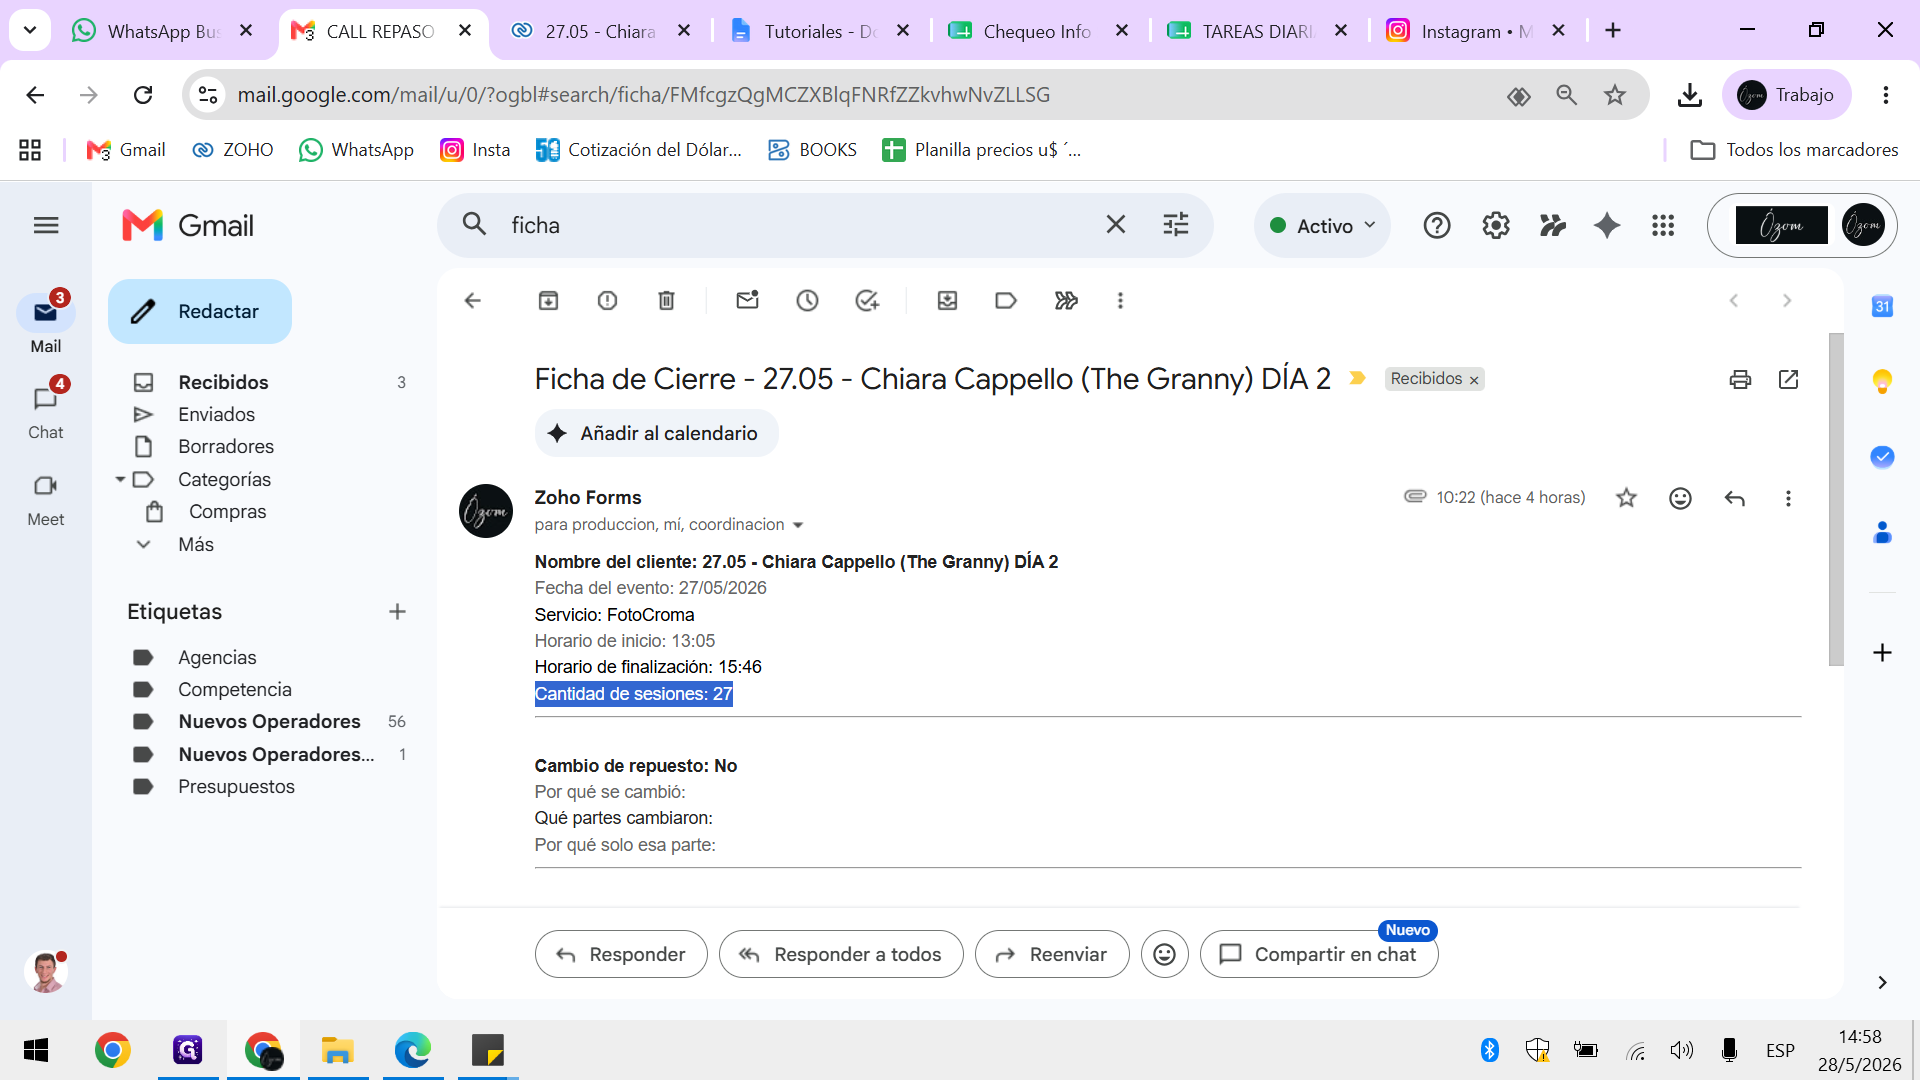The height and width of the screenshot is (1080, 1920).
Task: Open File Explorer from the taskbar
Action: click(338, 1051)
